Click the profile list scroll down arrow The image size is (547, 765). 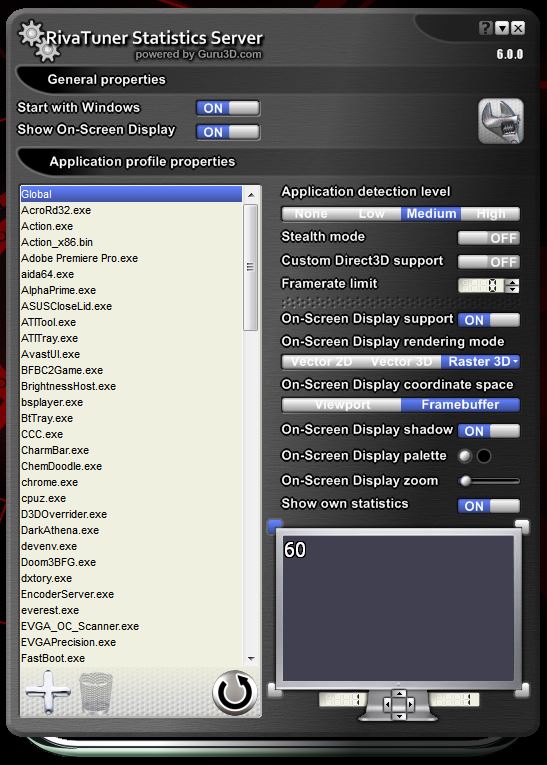(x=251, y=659)
